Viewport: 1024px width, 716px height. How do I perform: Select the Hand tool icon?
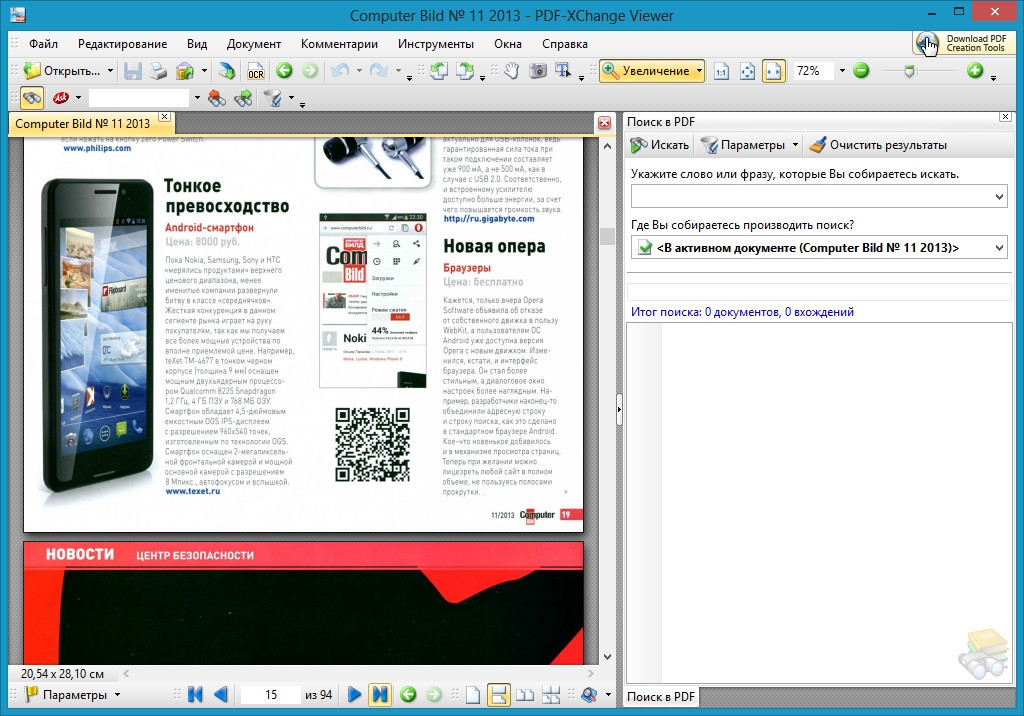512,71
